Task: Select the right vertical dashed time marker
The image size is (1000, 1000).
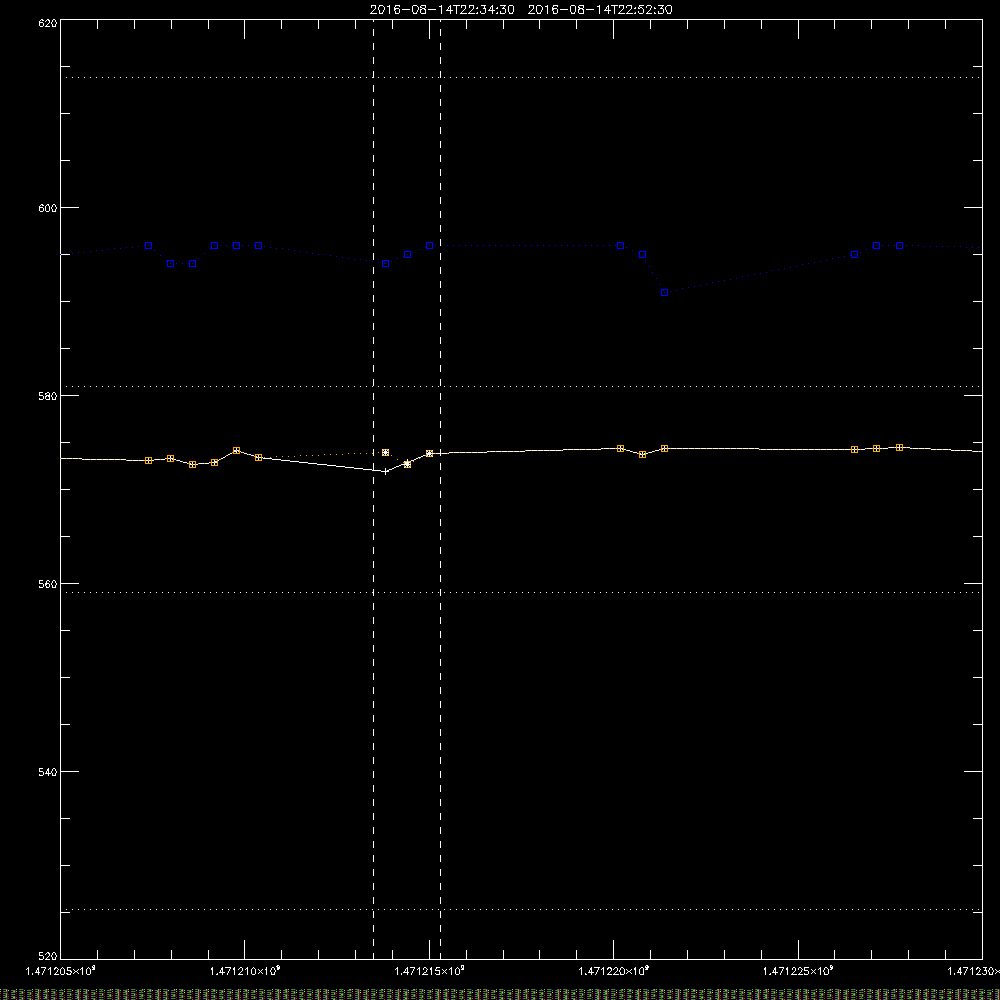Action: pos(441,489)
